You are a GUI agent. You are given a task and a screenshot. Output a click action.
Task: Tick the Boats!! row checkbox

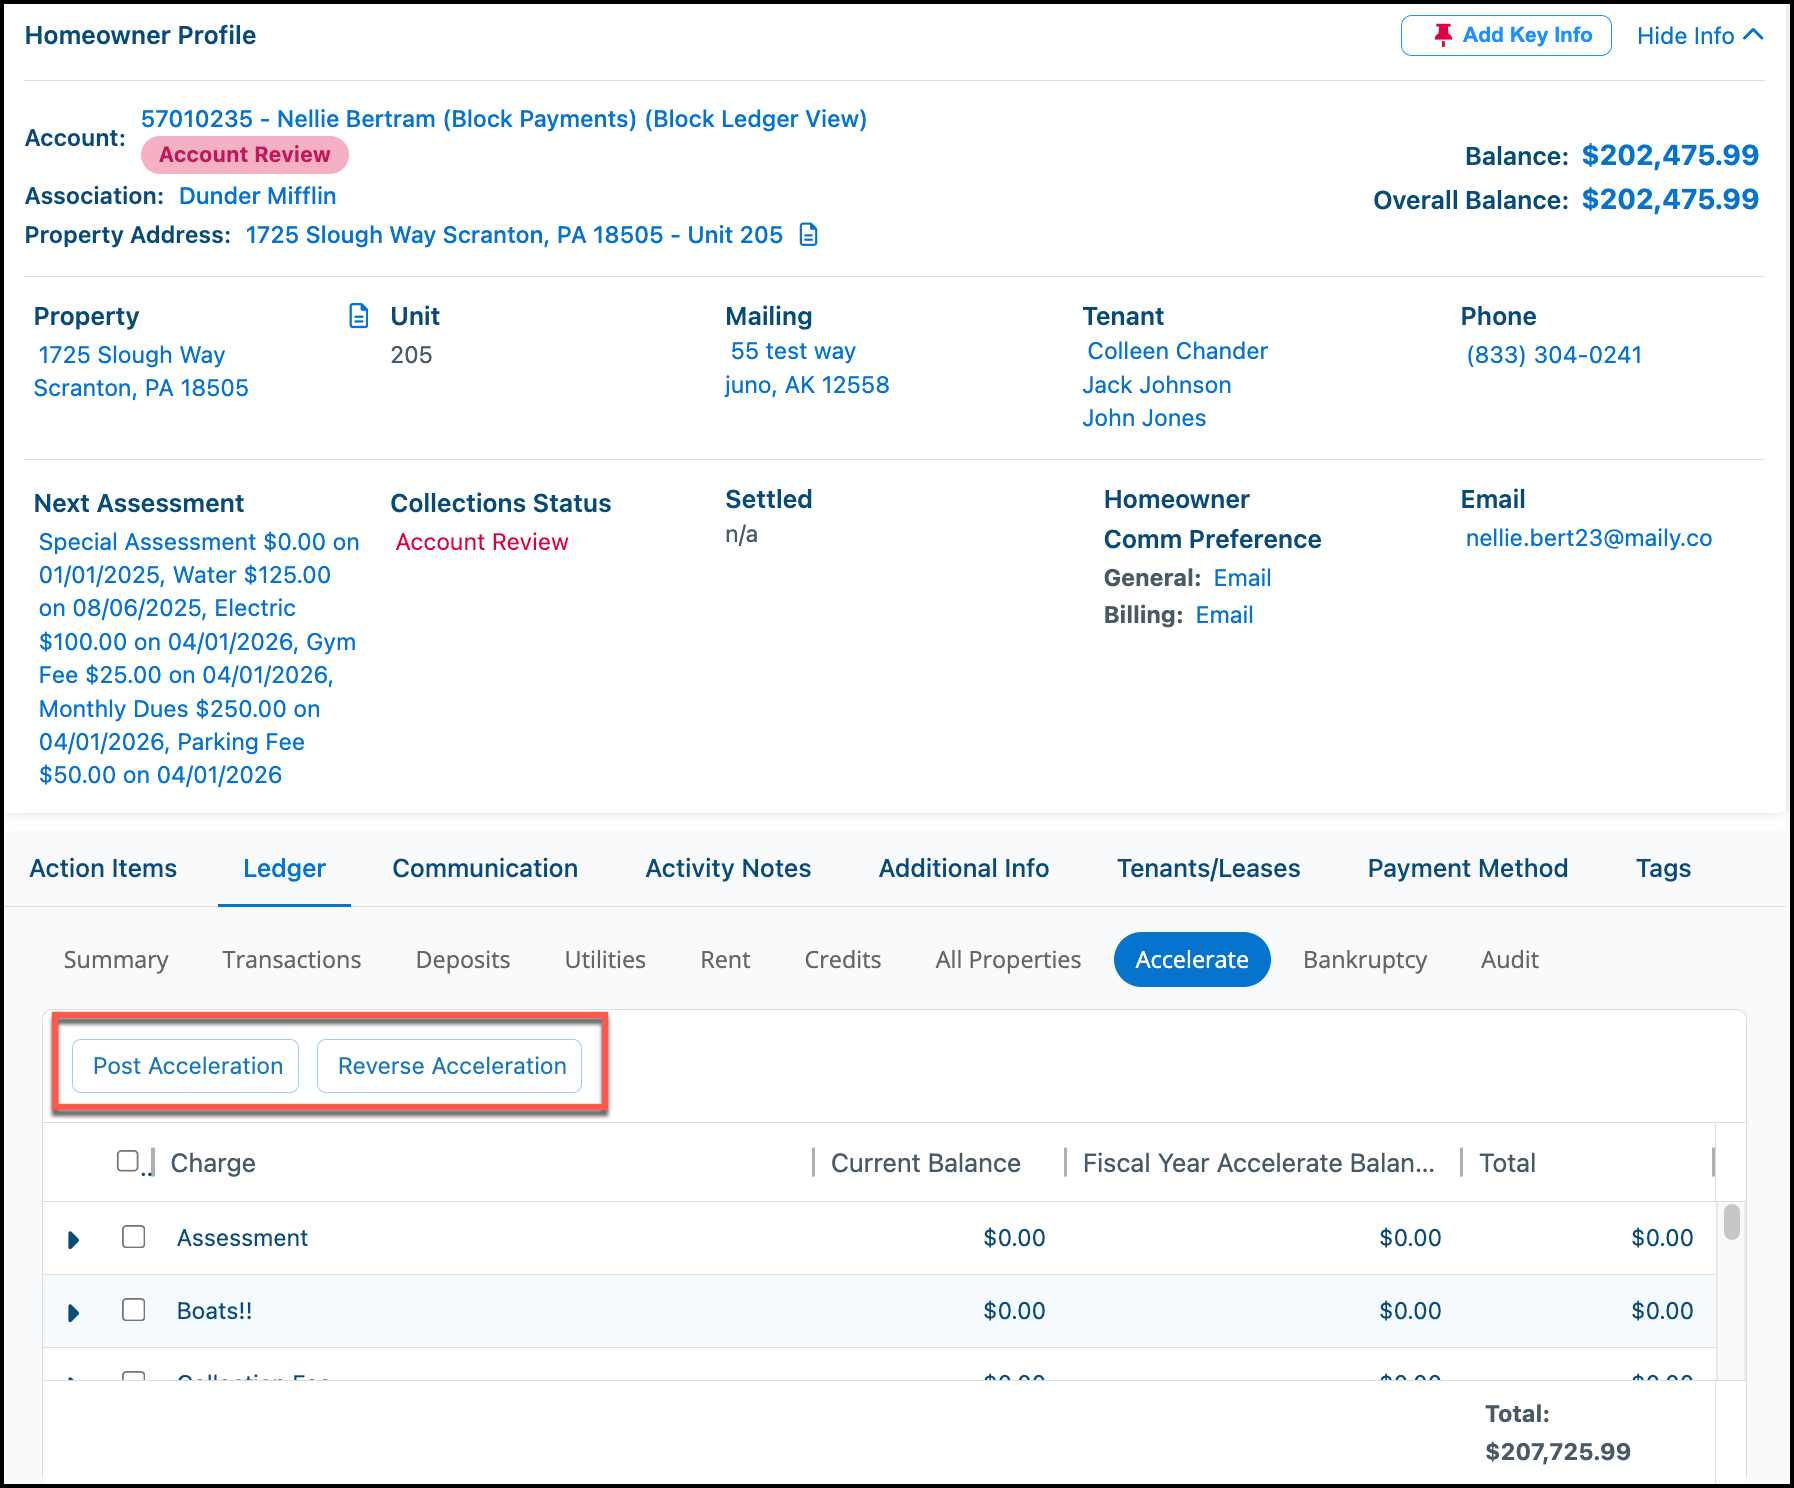[134, 1310]
